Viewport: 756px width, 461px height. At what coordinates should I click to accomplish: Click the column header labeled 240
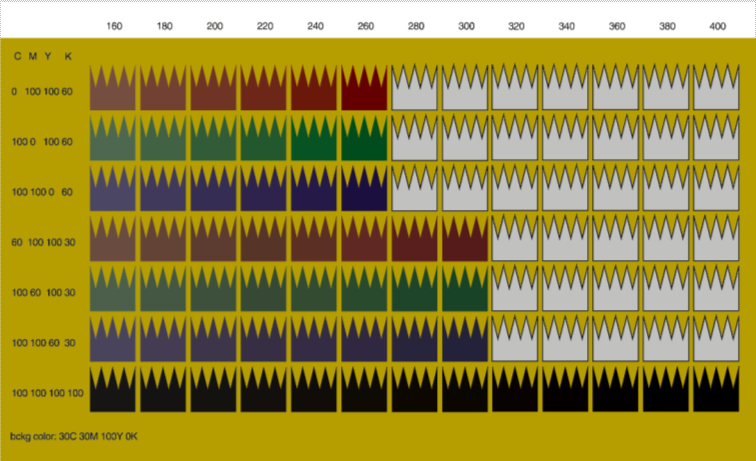coord(315,25)
